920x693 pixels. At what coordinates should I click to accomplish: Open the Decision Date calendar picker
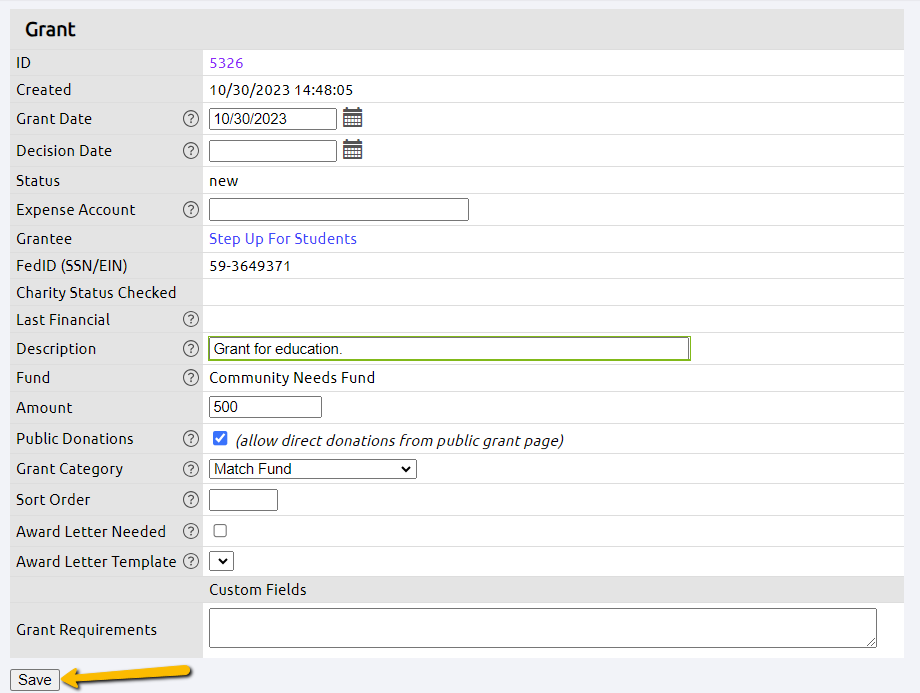click(x=352, y=150)
